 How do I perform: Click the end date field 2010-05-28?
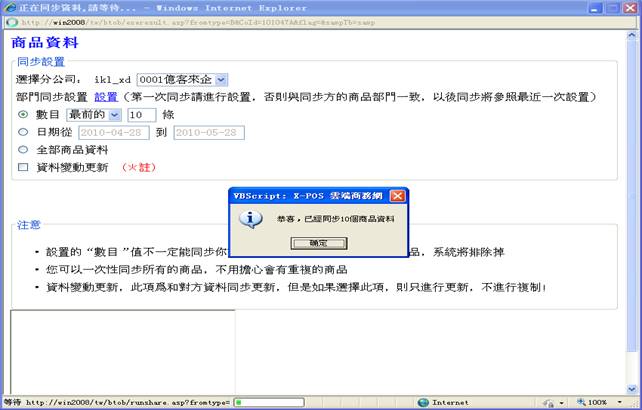coord(208,132)
